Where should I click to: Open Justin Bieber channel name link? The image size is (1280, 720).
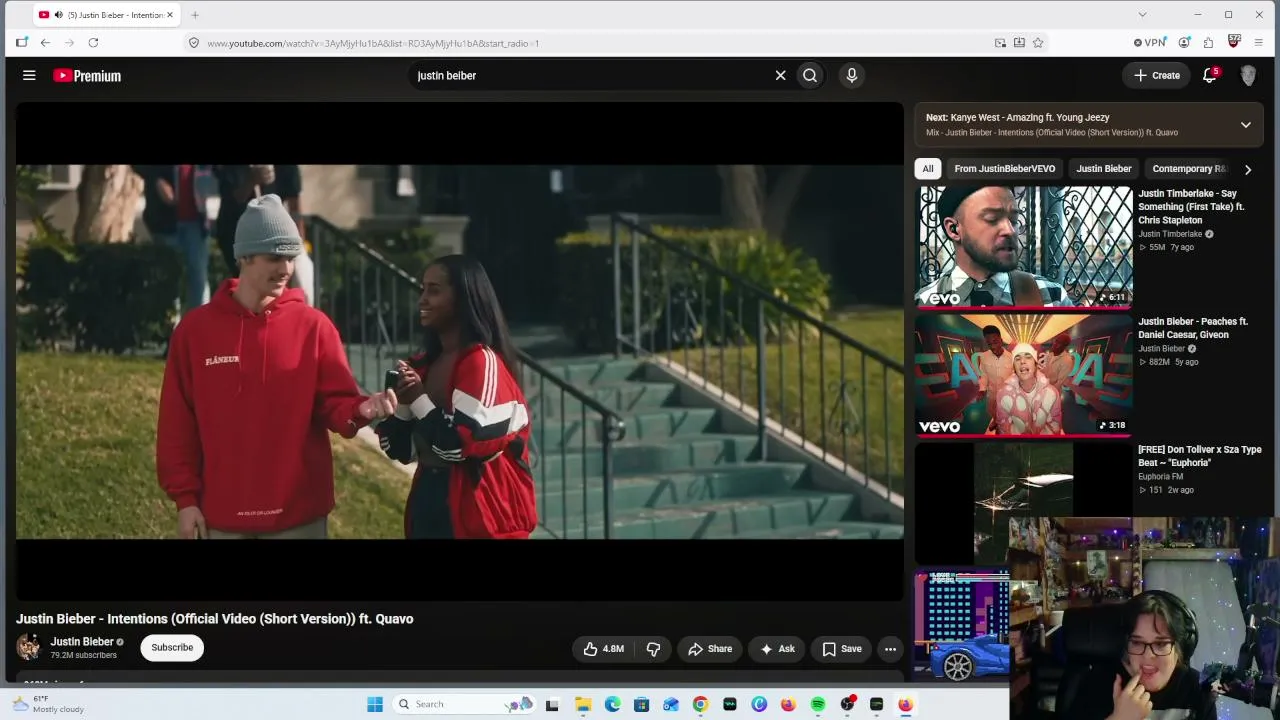[82, 642]
